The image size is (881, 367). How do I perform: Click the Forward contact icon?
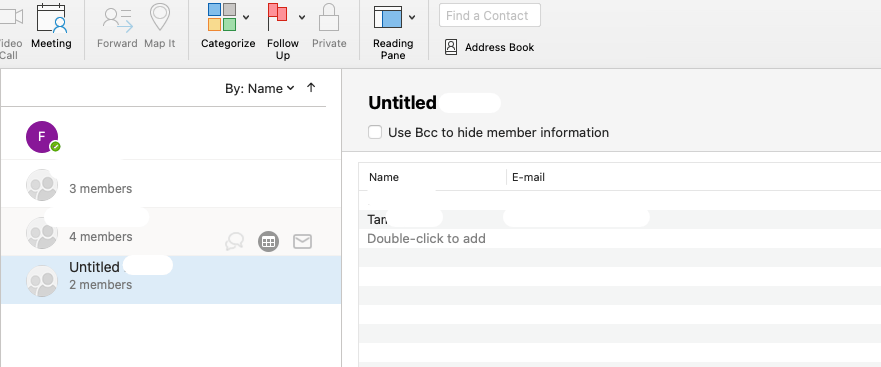117,18
